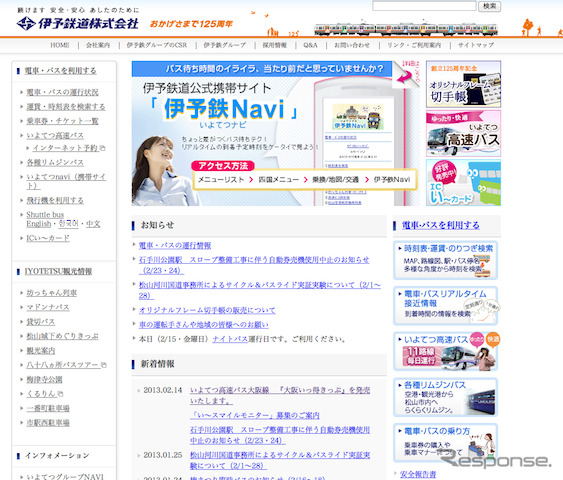Viewport: 563px width, 480px height.
Task: Open リンク・ご利用案内 menu item
Action: (x=414, y=45)
